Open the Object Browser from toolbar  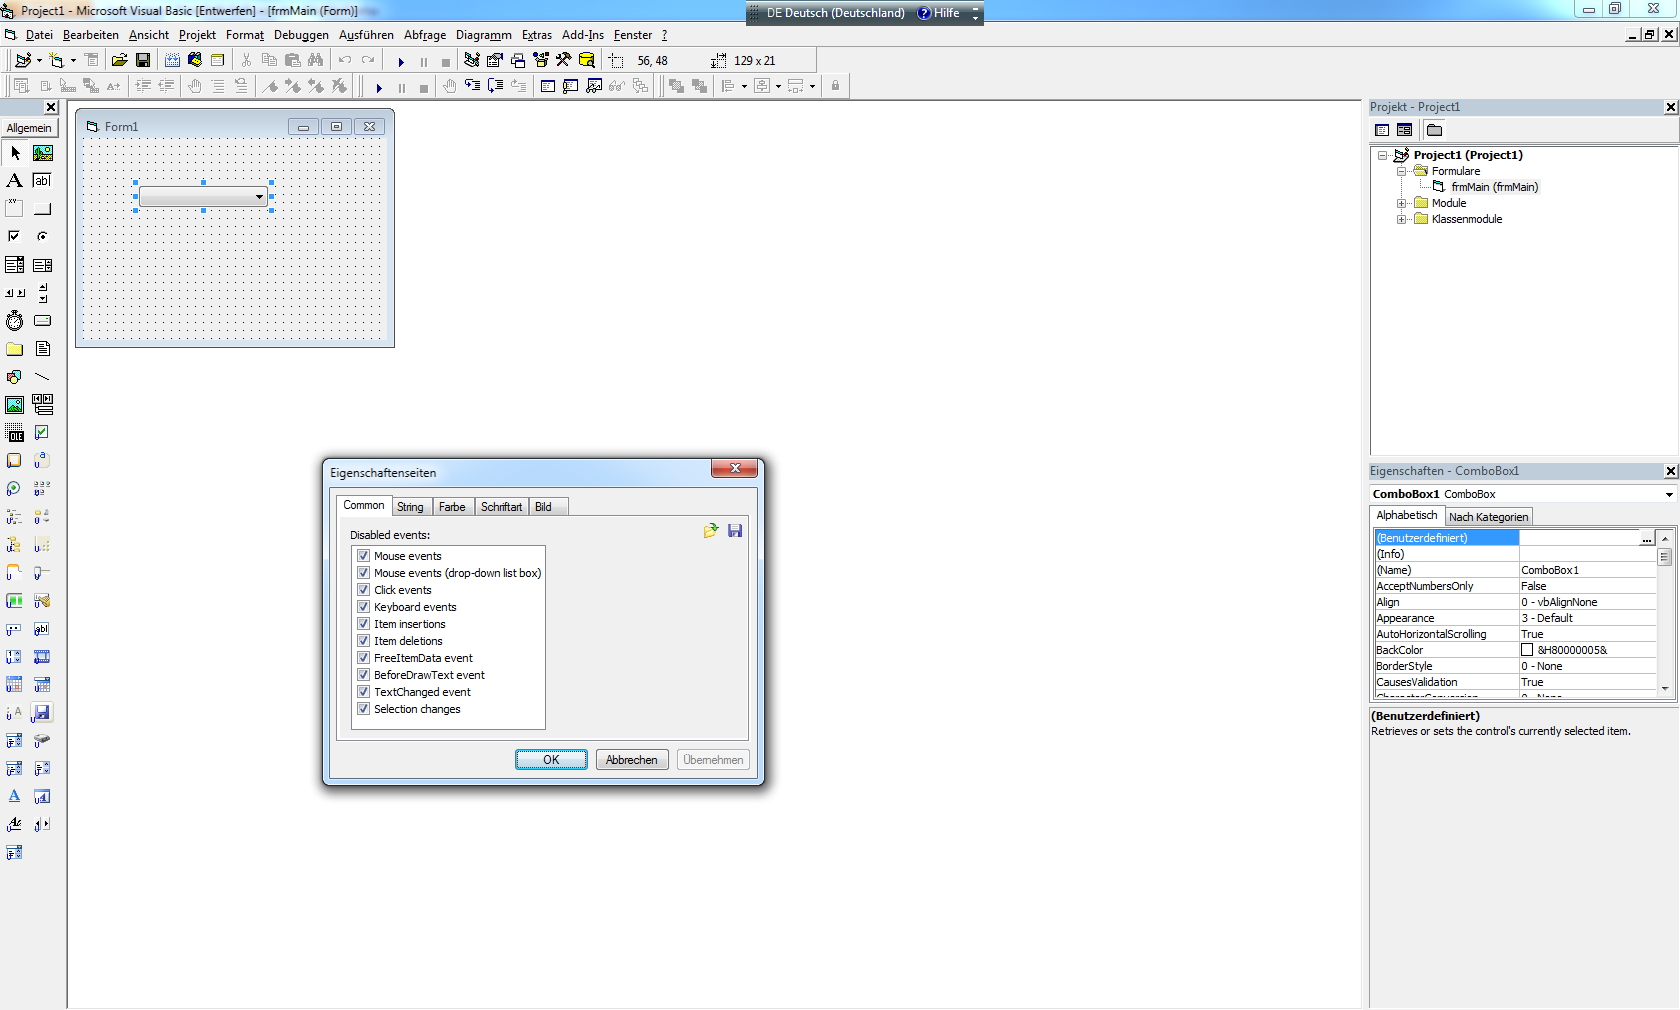541,61
